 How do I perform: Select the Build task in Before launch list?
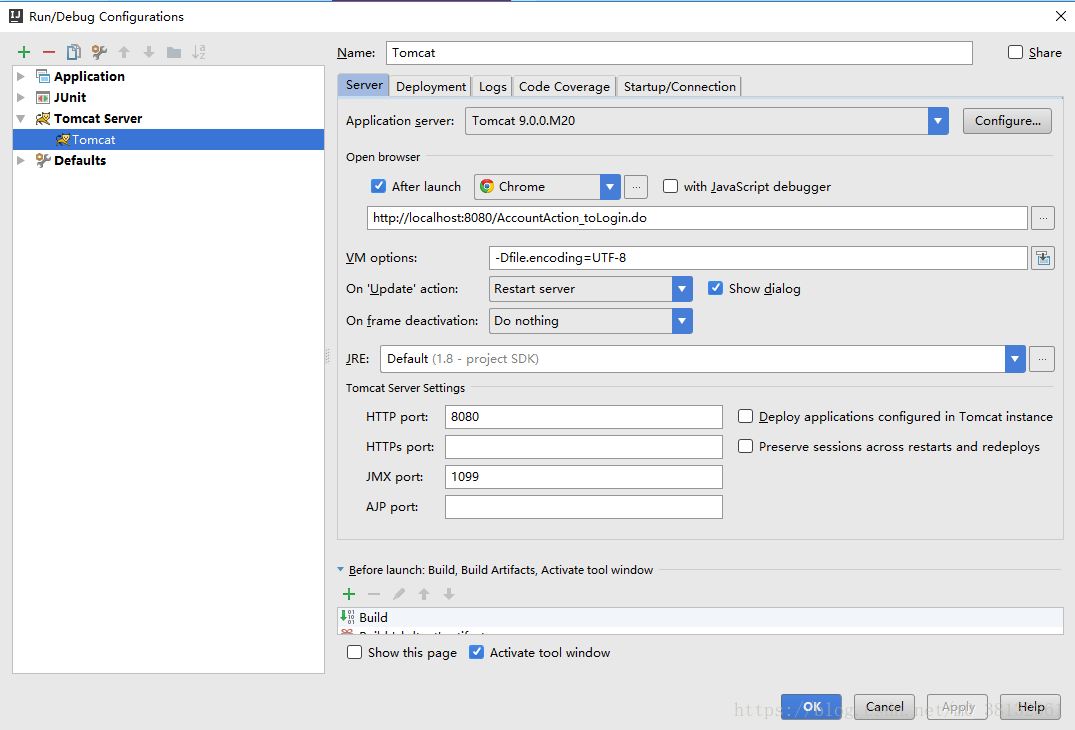374,617
